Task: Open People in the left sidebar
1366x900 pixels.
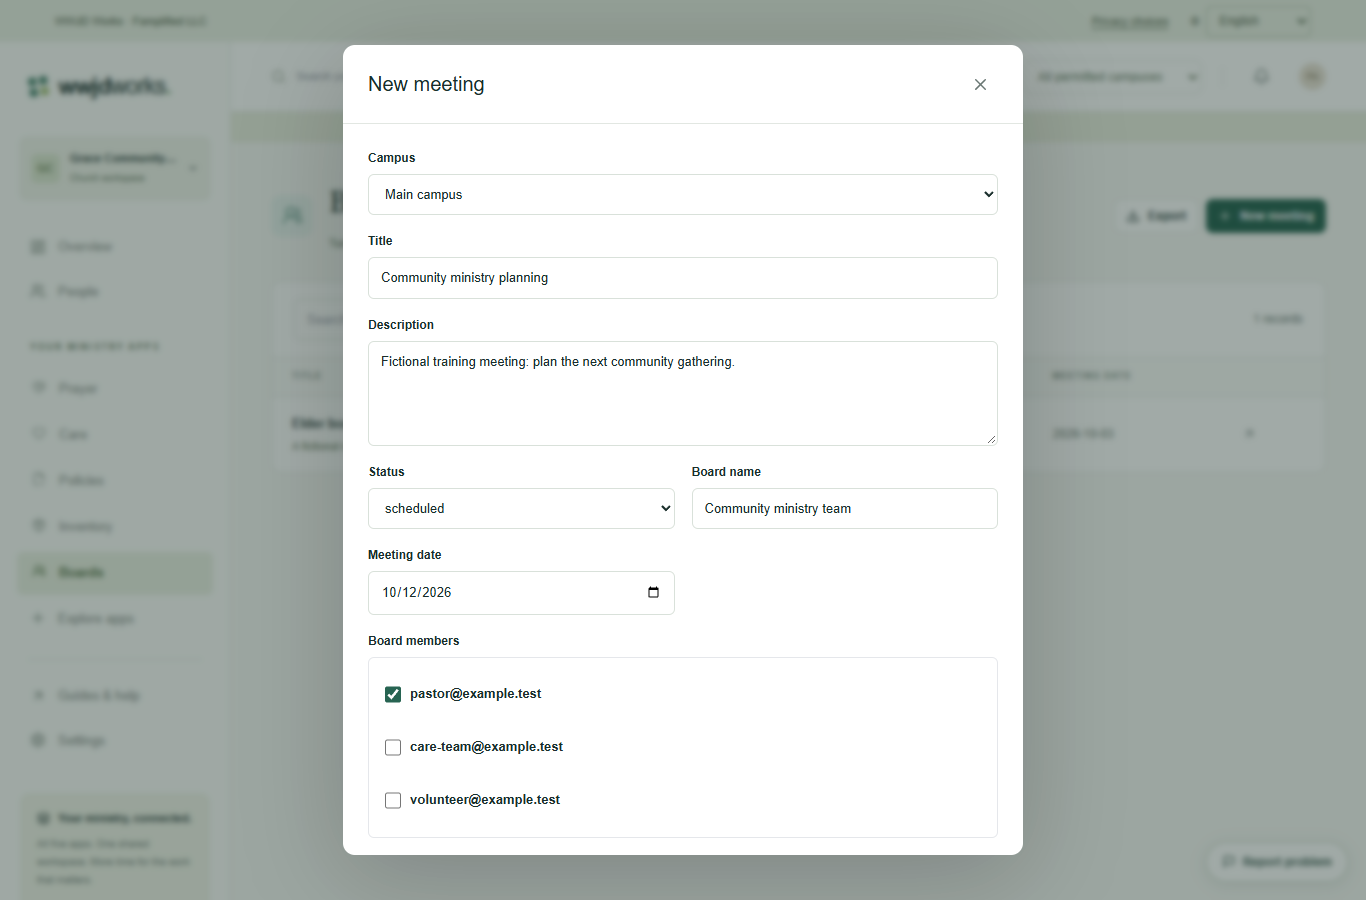Action: [x=115, y=291]
